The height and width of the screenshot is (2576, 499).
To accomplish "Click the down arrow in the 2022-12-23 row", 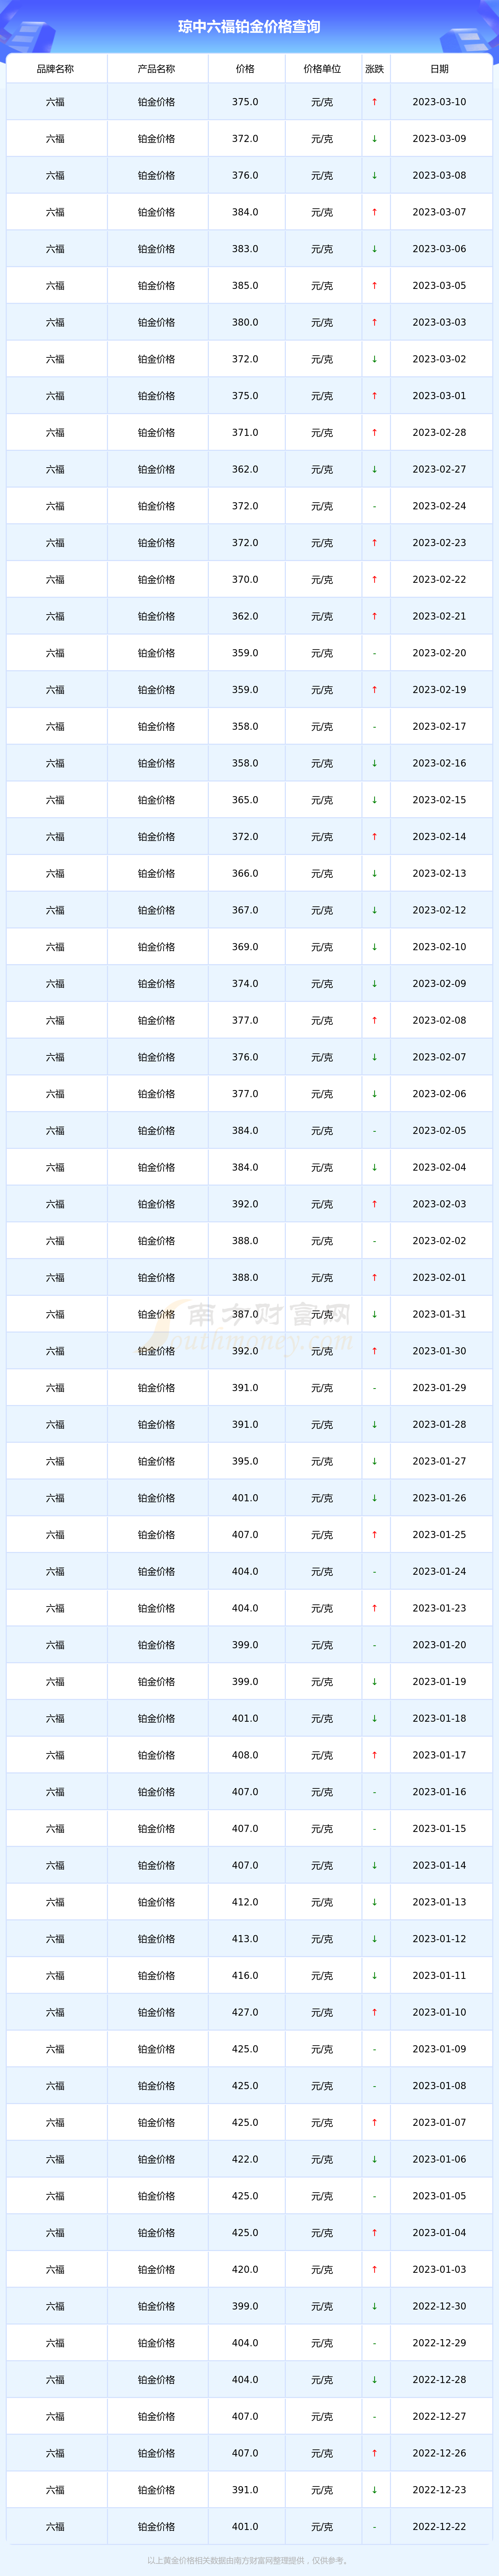I will click(375, 2490).
